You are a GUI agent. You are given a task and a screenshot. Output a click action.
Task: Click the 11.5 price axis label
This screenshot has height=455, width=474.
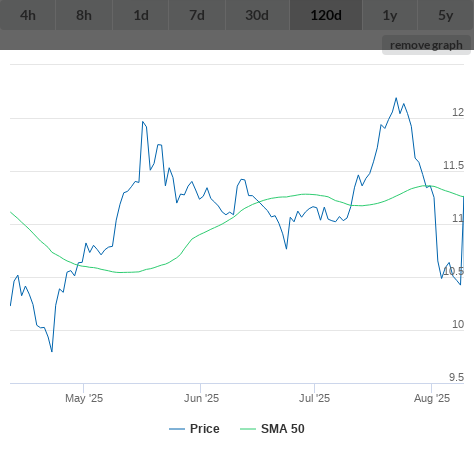click(453, 165)
